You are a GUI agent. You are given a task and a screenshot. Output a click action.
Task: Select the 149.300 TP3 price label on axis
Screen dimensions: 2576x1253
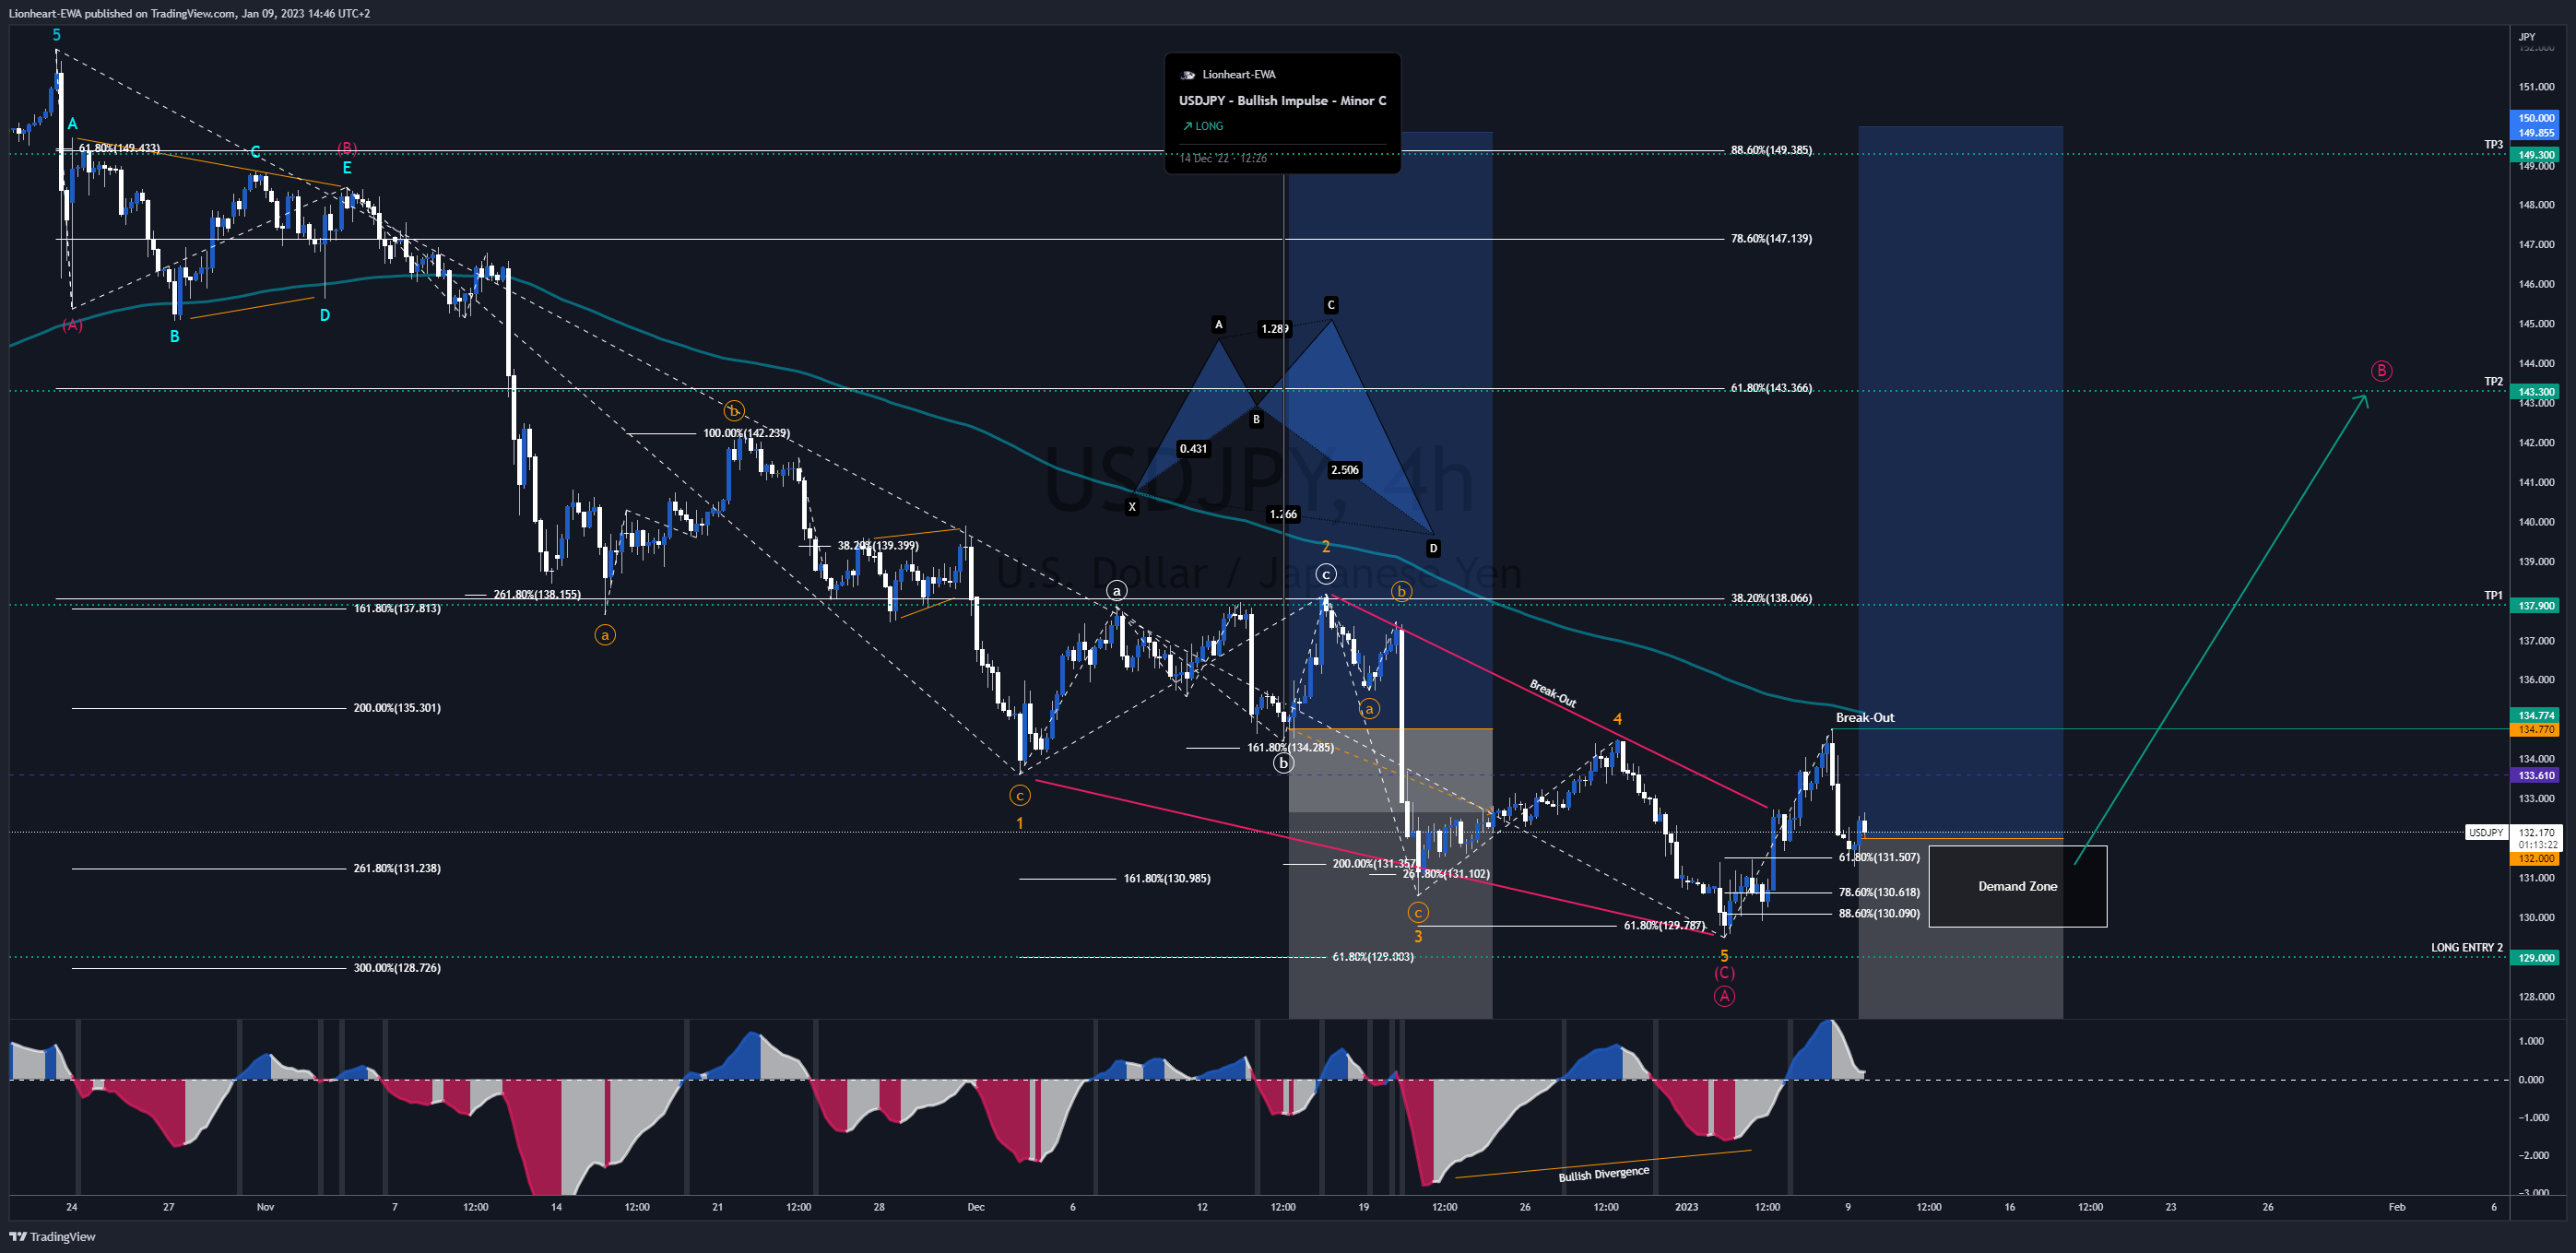pos(2536,155)
